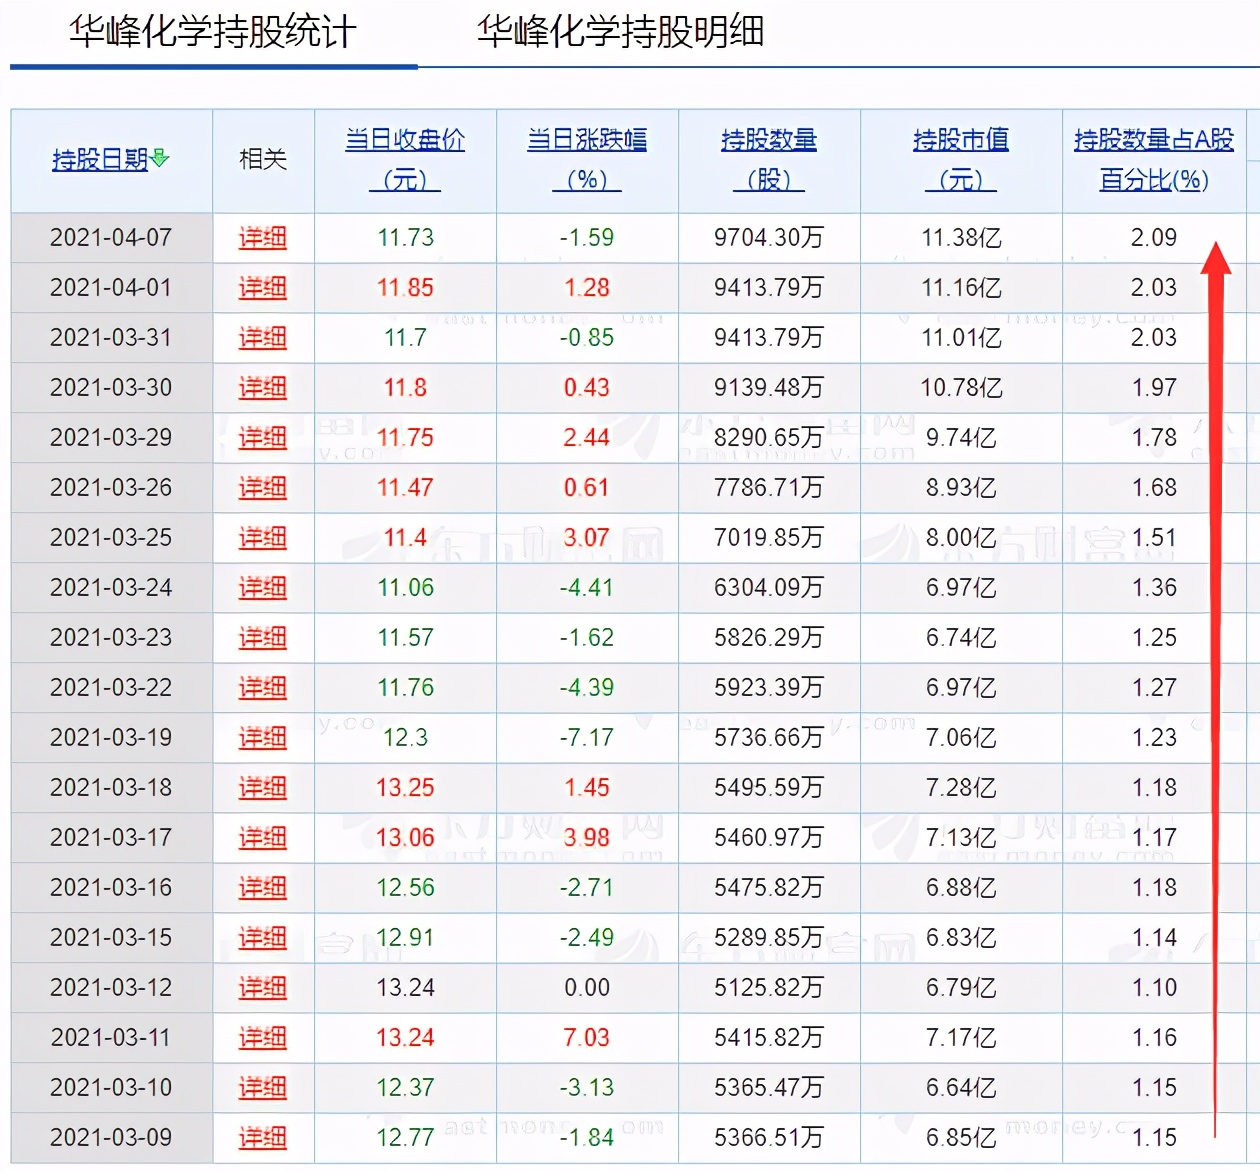Viewport: 1260px width, 1172px height.
Task: Select closing price 12.77
Action: pos(405,1138)
